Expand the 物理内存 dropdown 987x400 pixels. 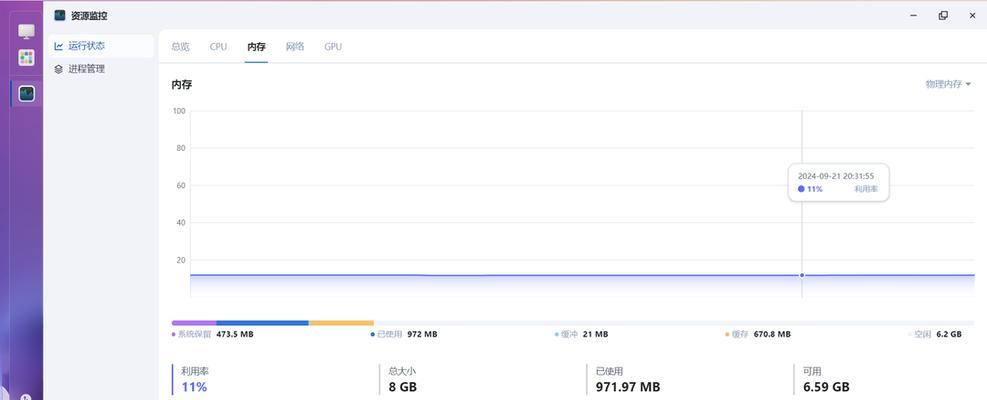(948, 84)
